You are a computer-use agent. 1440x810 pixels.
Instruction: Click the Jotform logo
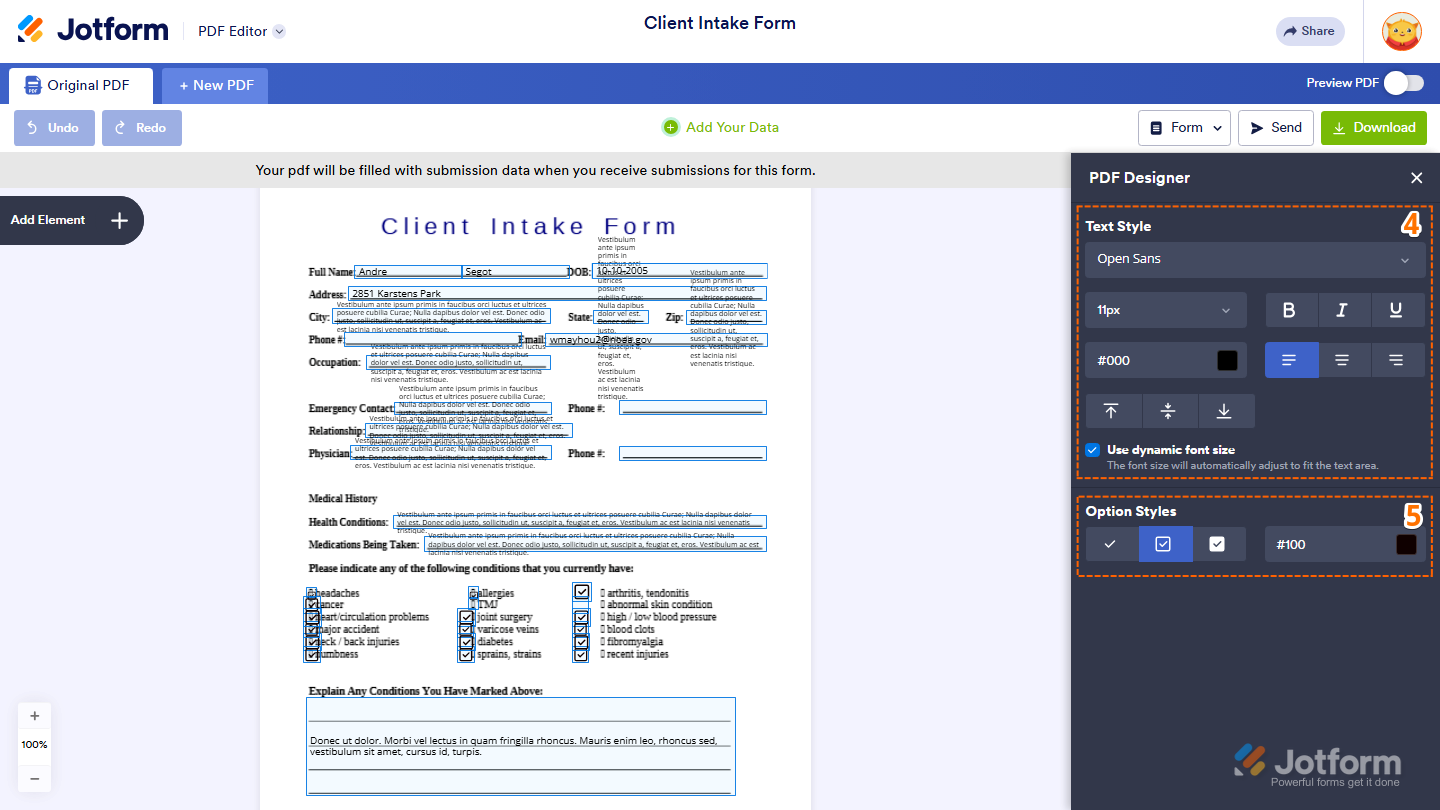[93, 30]
